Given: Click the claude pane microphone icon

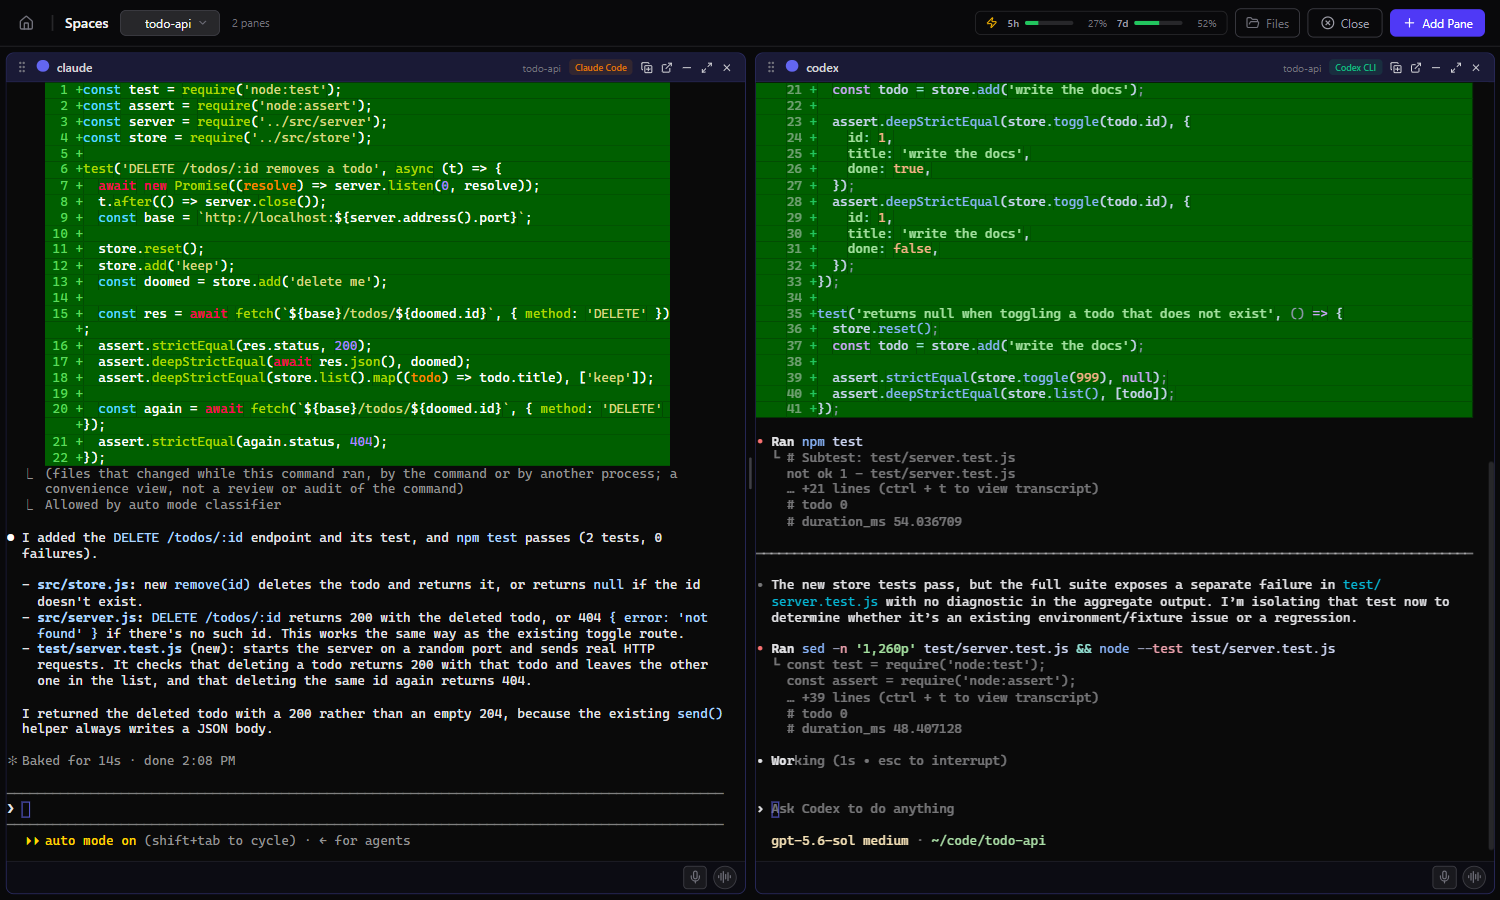Looking at the screenshot, I should tap(695, 877).
